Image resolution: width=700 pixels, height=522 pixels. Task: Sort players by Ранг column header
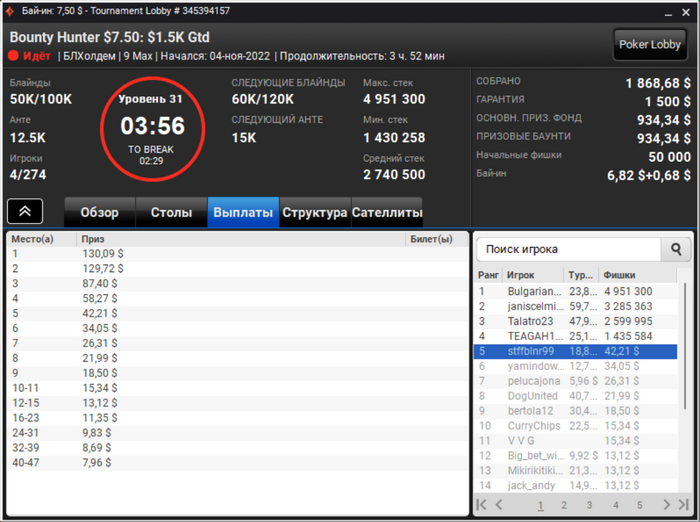[x=488, y=275]
